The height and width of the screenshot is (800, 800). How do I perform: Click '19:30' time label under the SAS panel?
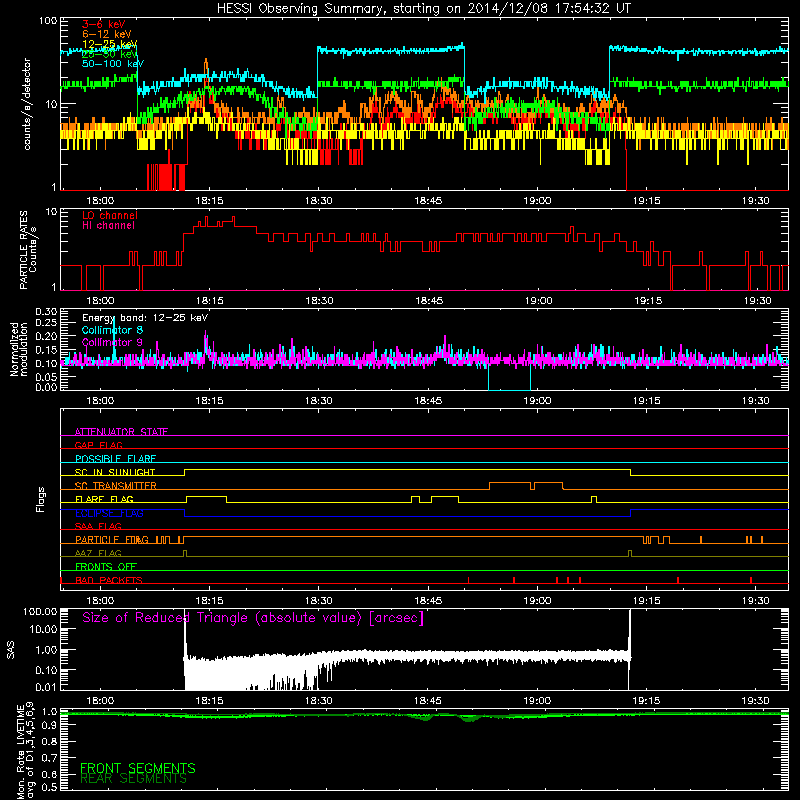tap(756, 701)
